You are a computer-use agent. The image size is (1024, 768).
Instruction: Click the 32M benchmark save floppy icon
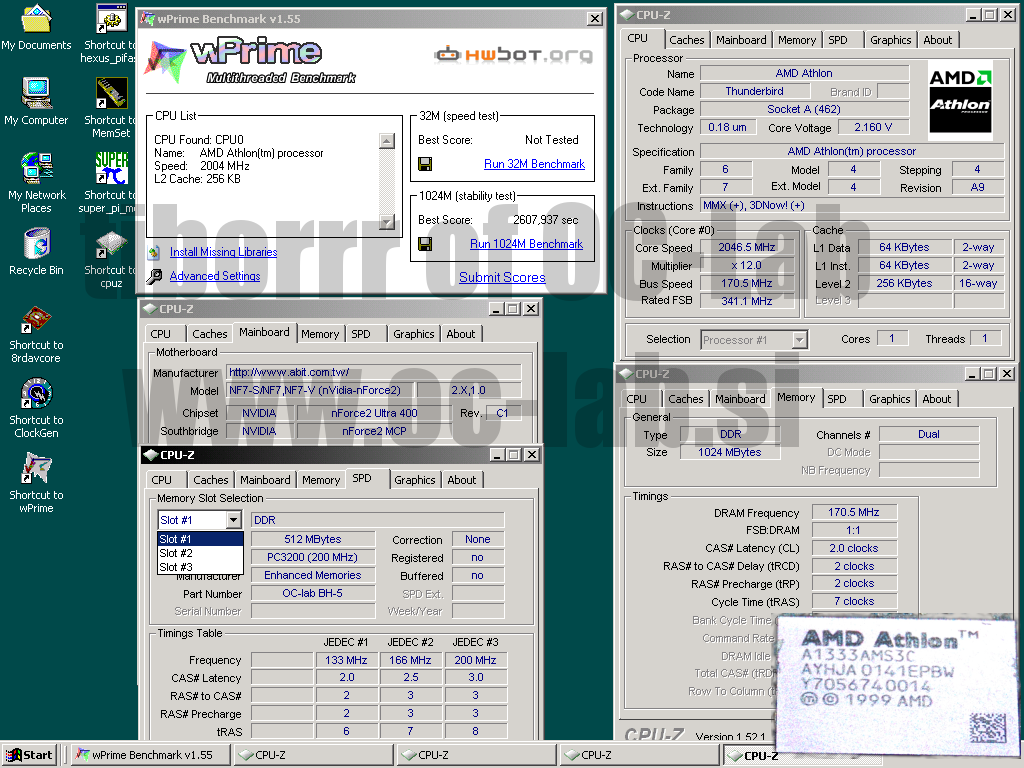click(424, 164)
